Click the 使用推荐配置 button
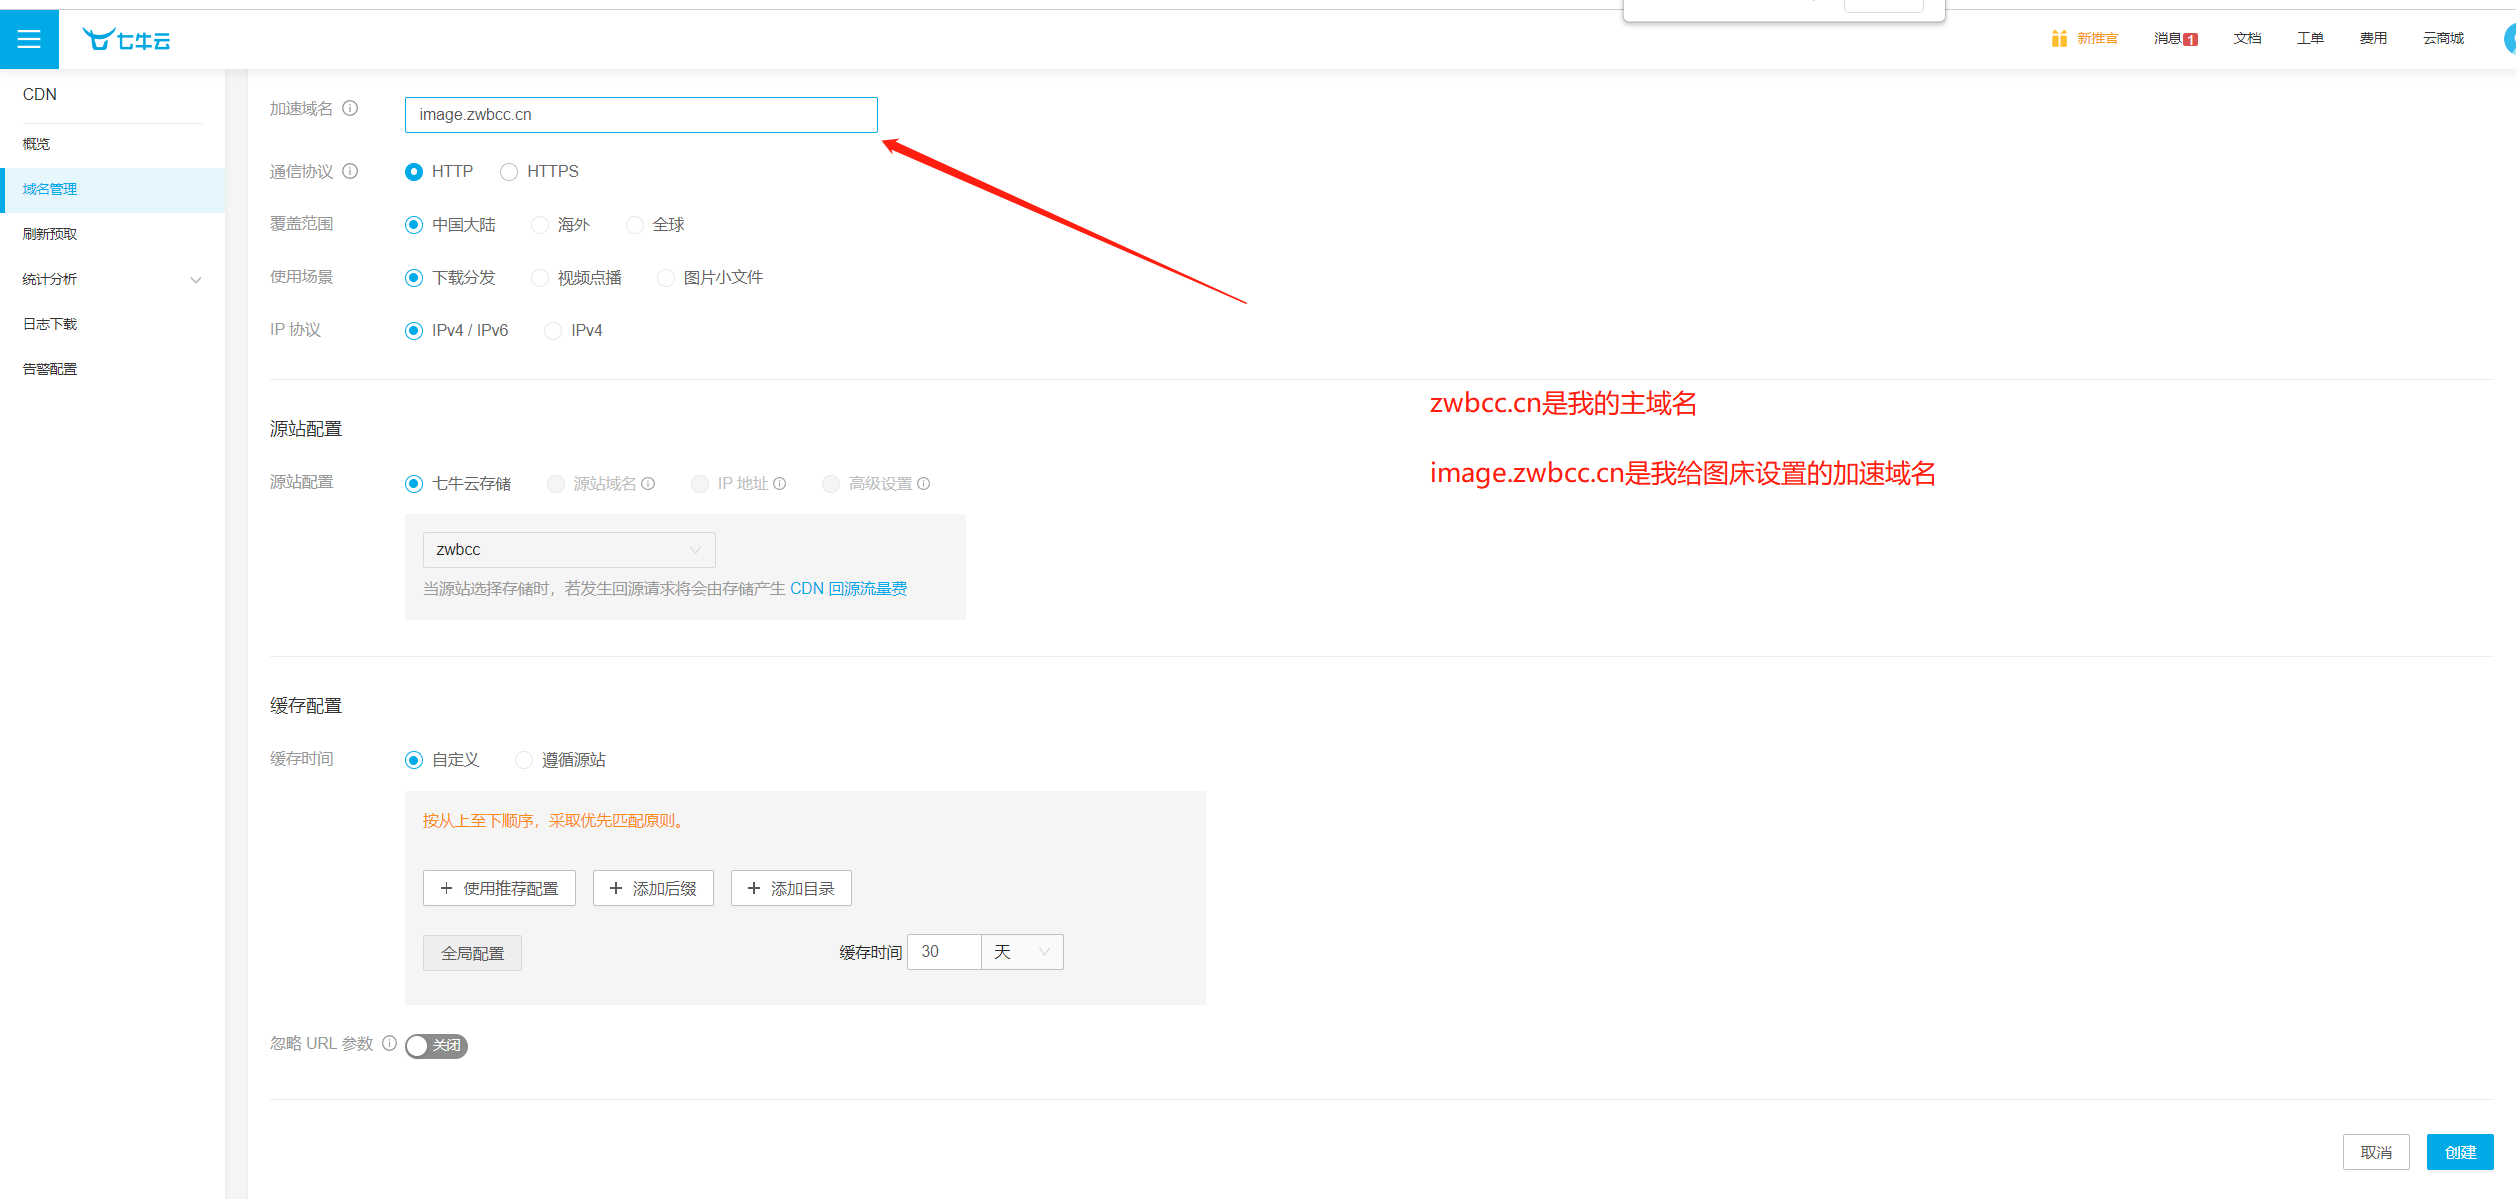2516x1199 pixels. point(499,888)
